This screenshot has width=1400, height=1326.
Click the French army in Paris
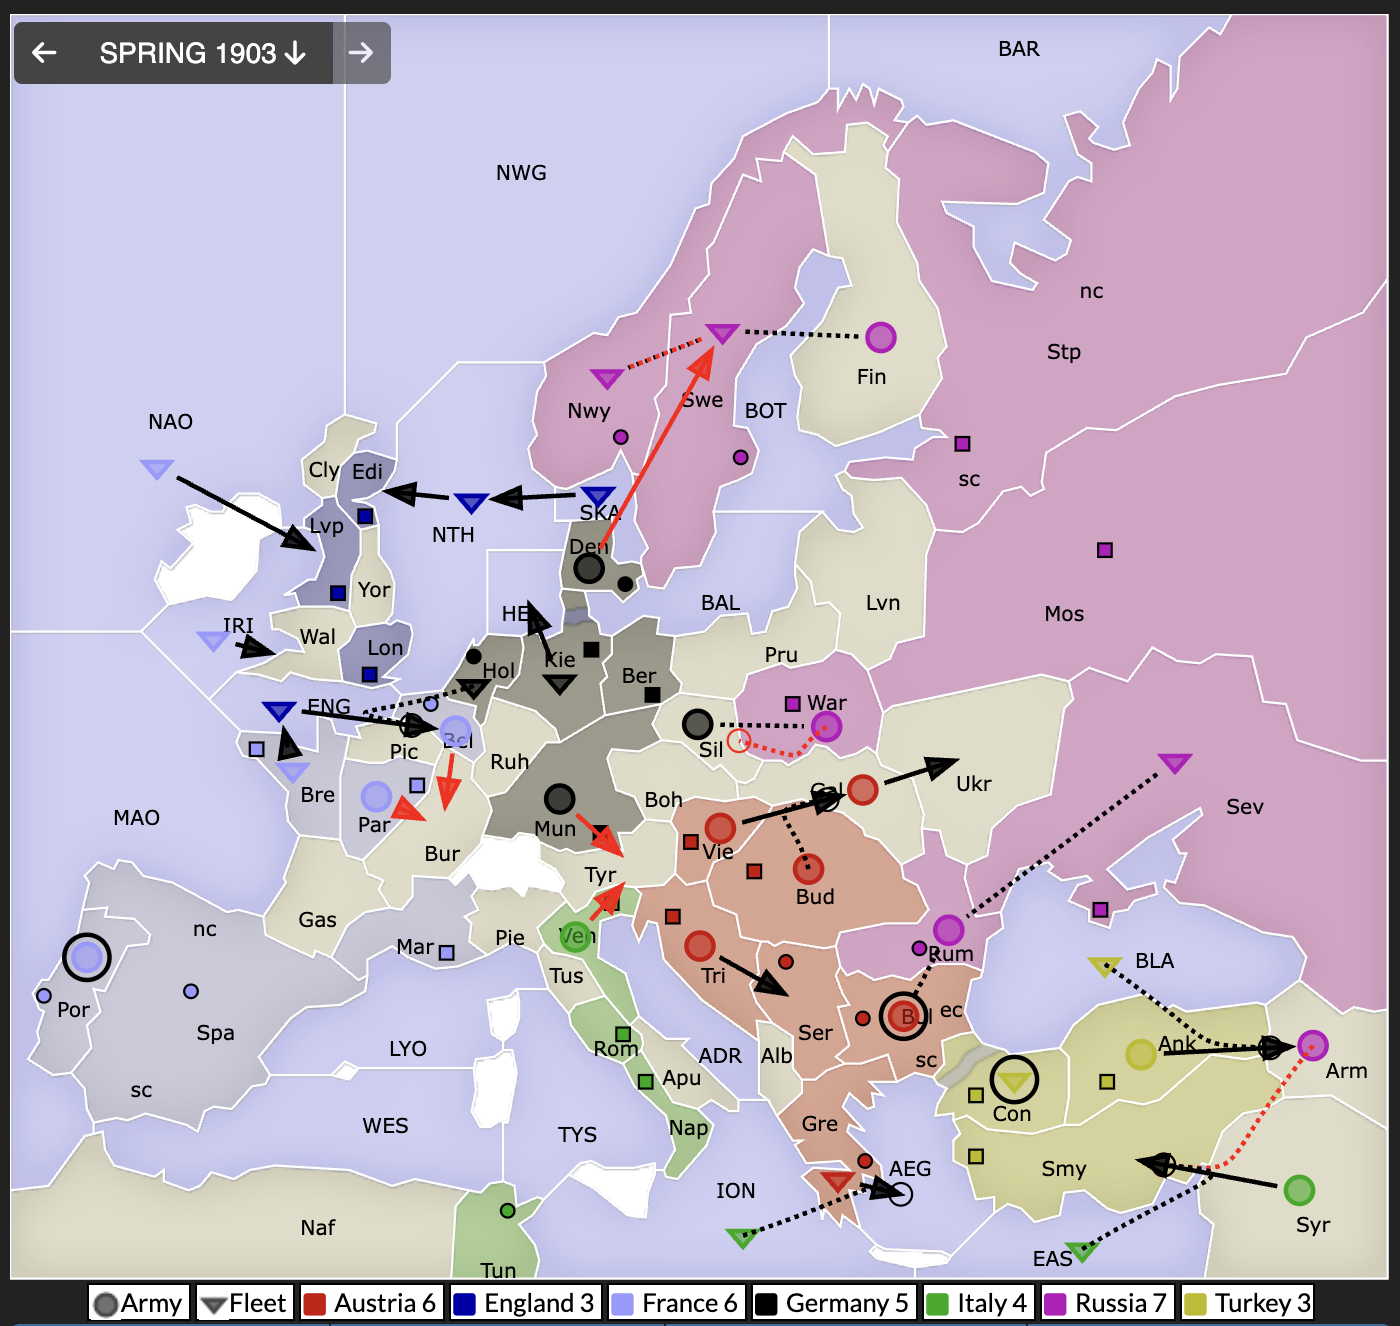[x=376, y=796]
